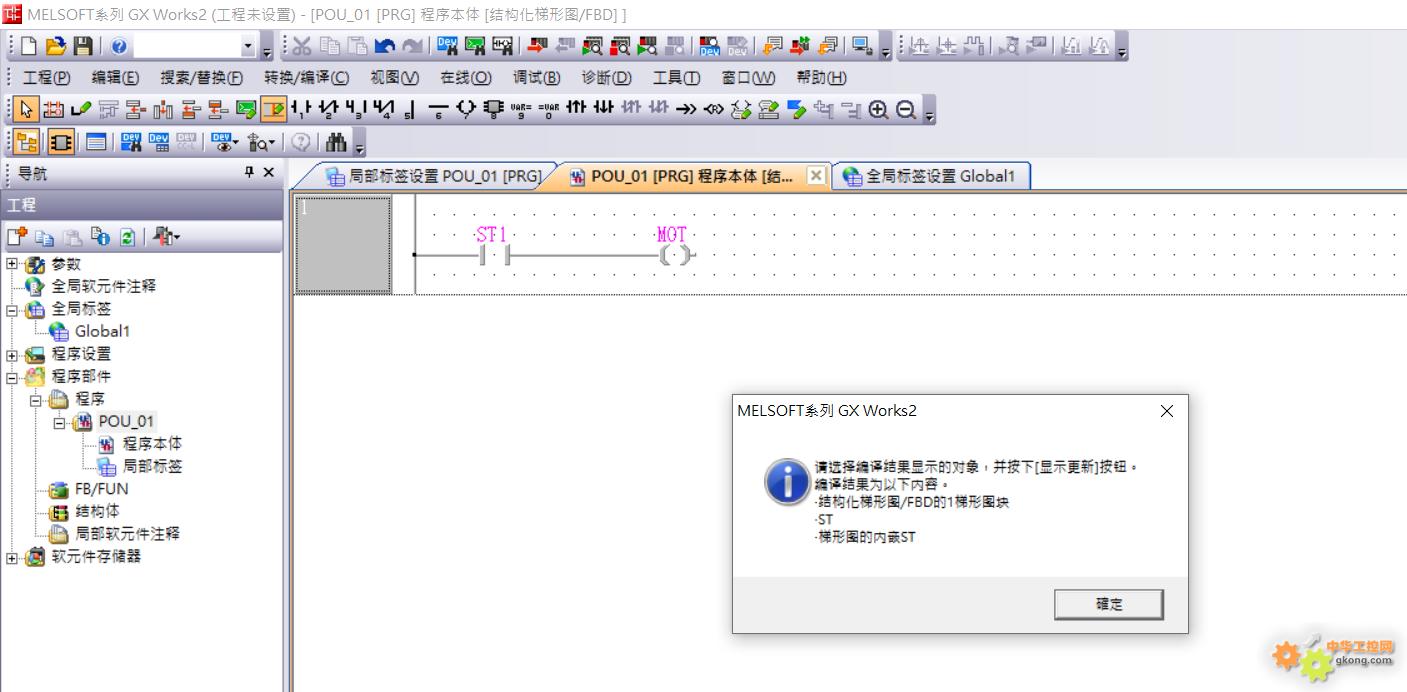Open the 搜索/替换(F) menu
This screenshot has height=692, width=1407.
click(201, 77)
